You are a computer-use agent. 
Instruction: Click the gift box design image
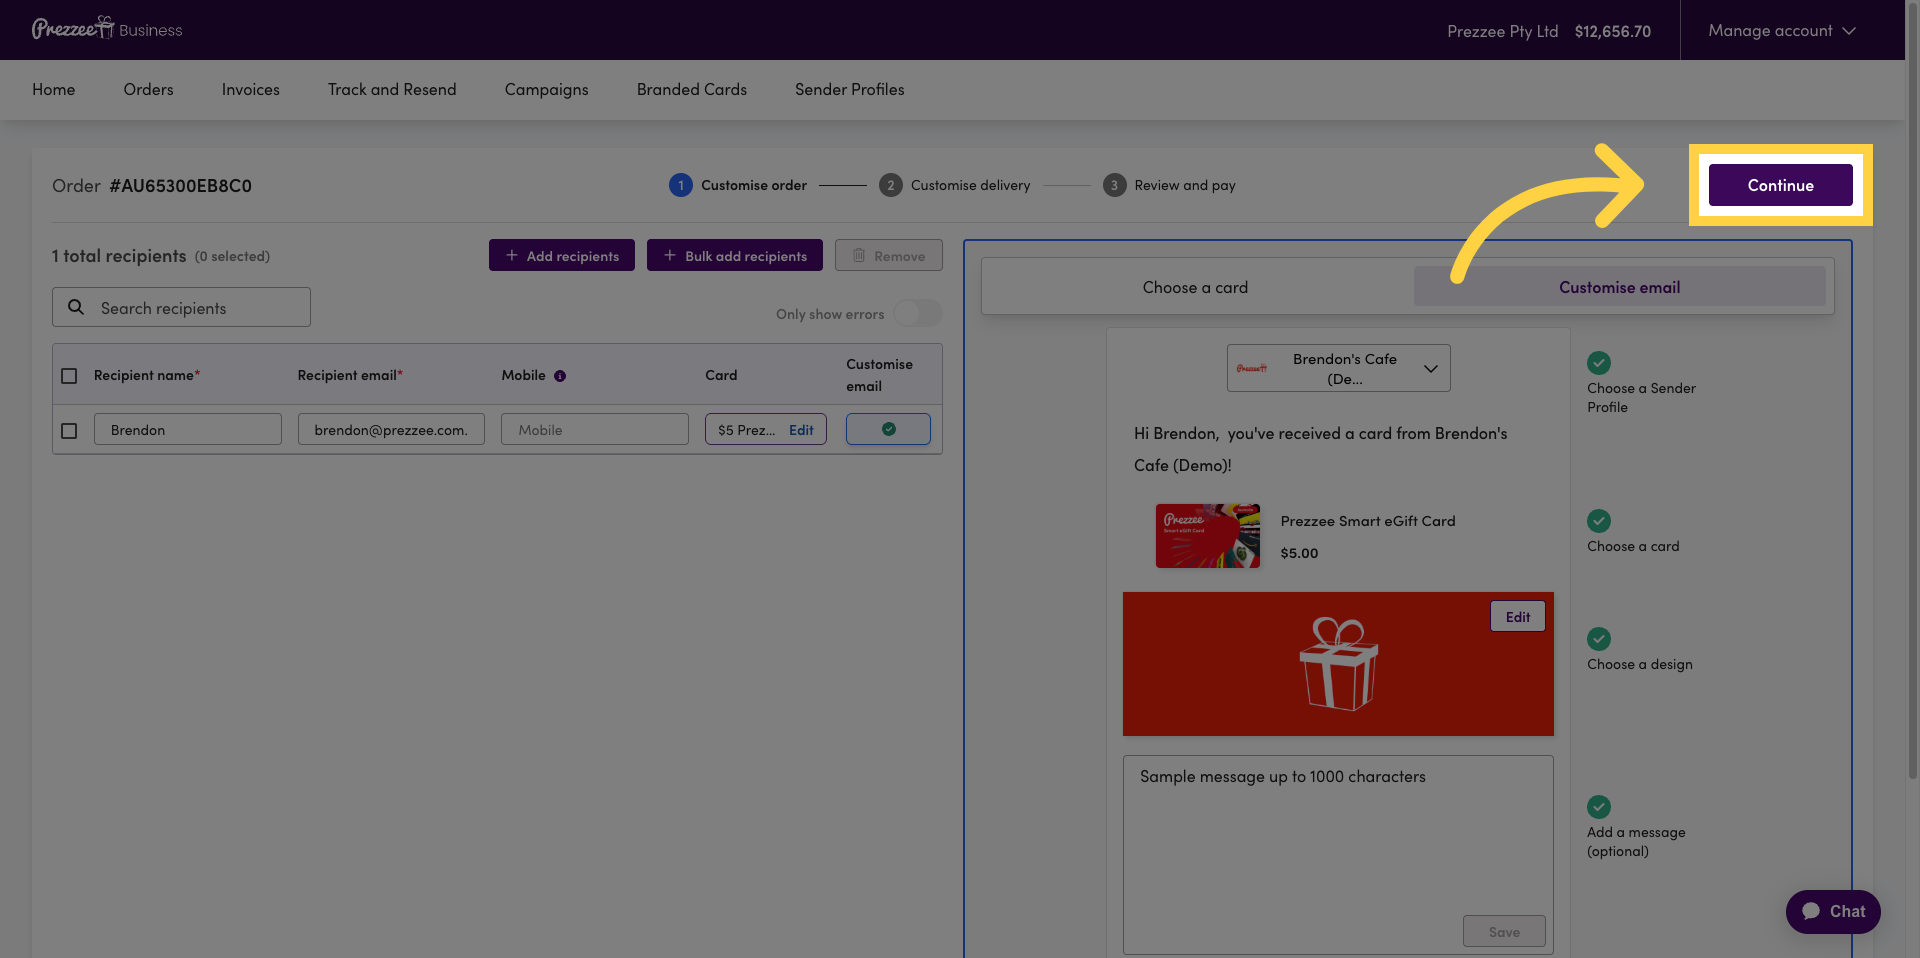pos(1338,664)
